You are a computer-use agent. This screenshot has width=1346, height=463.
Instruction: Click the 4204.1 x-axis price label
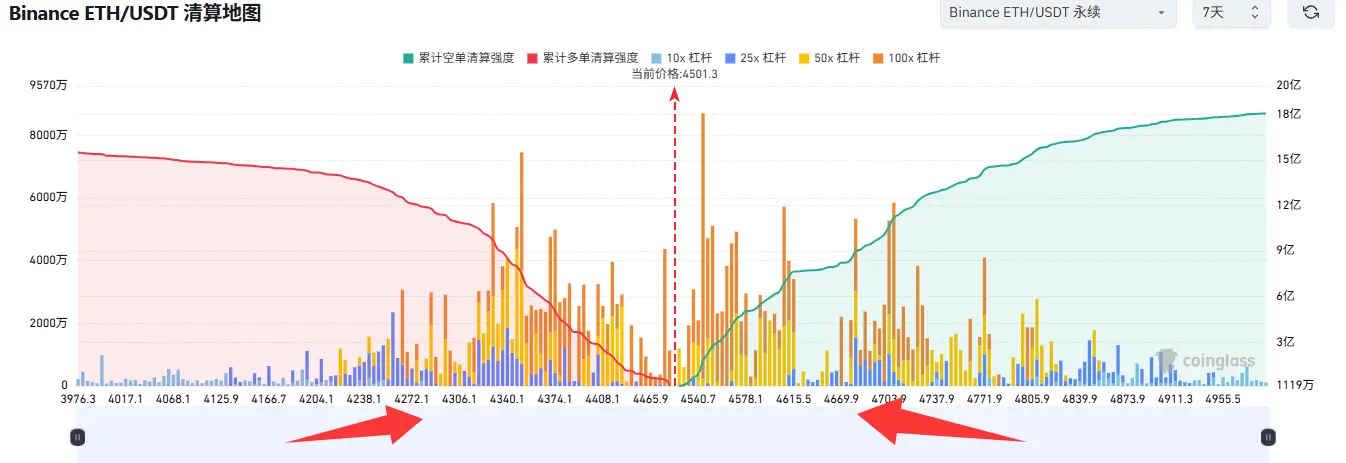click(316, 399)
